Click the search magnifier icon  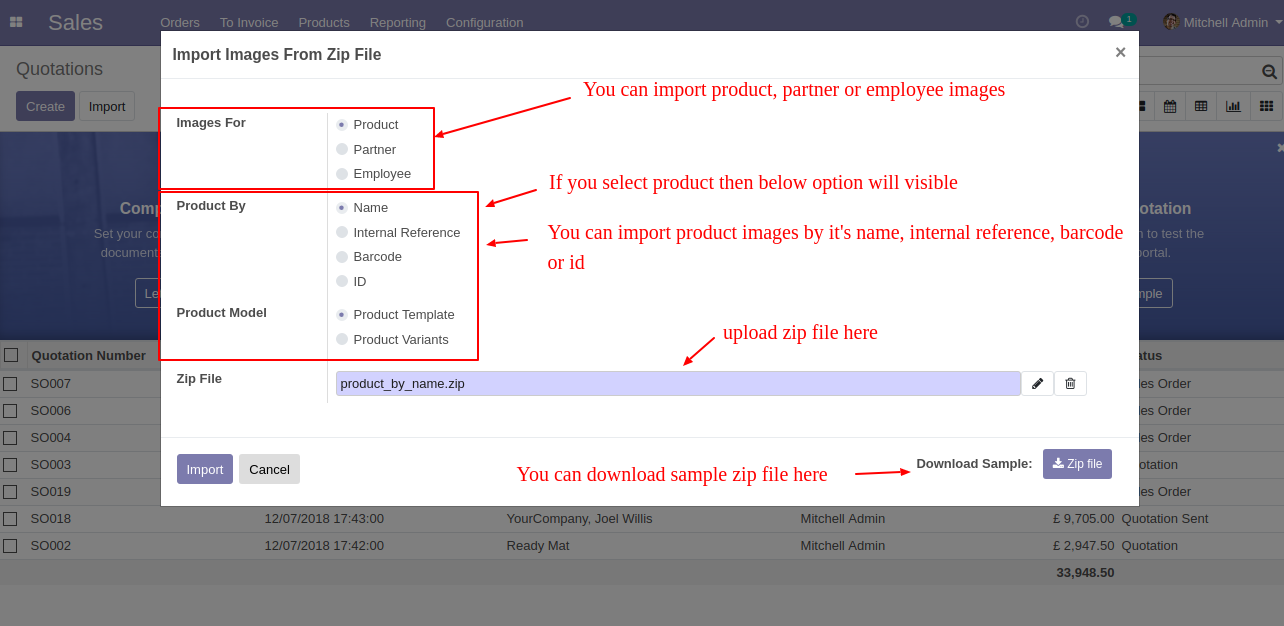pyautogui.click(x=1269, y=71)
